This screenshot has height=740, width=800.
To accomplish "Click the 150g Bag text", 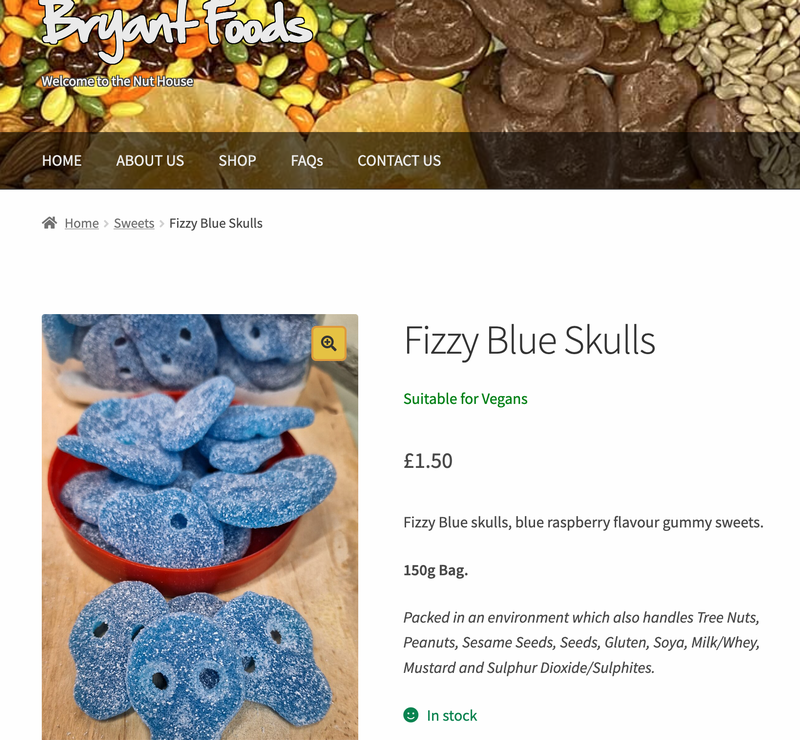I will 436,570.
